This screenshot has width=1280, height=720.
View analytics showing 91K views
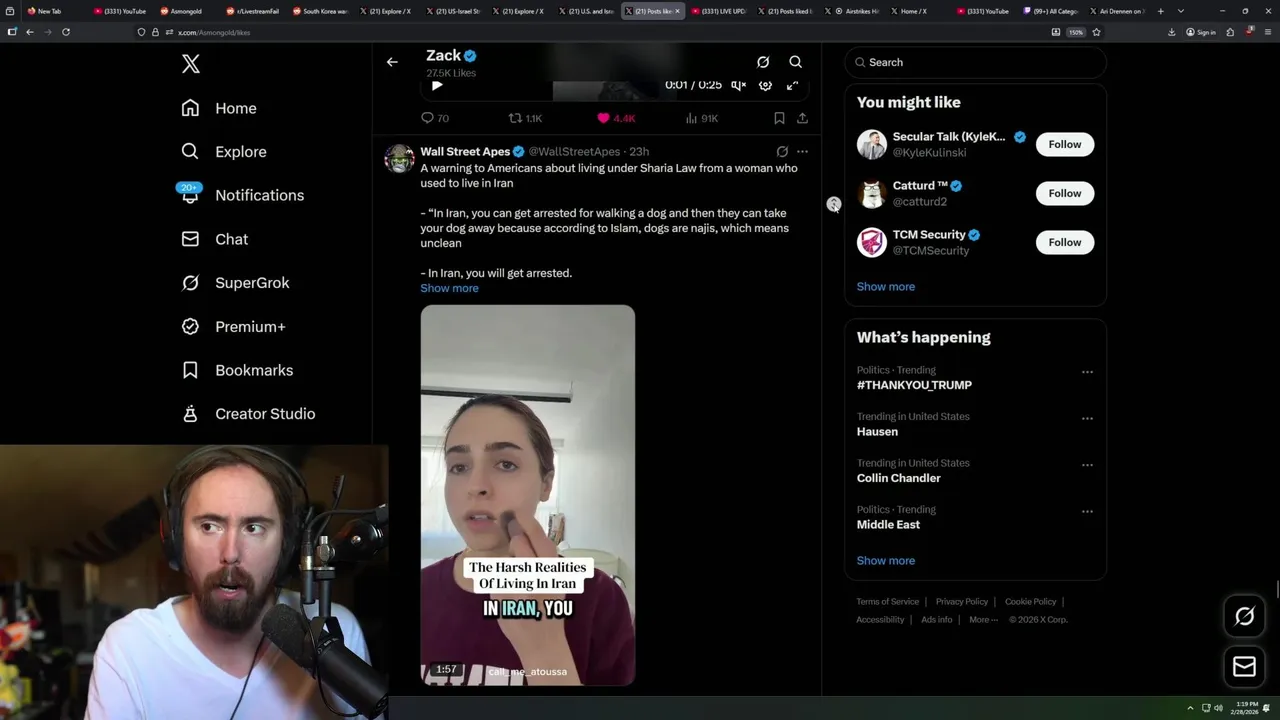(702, 118)
